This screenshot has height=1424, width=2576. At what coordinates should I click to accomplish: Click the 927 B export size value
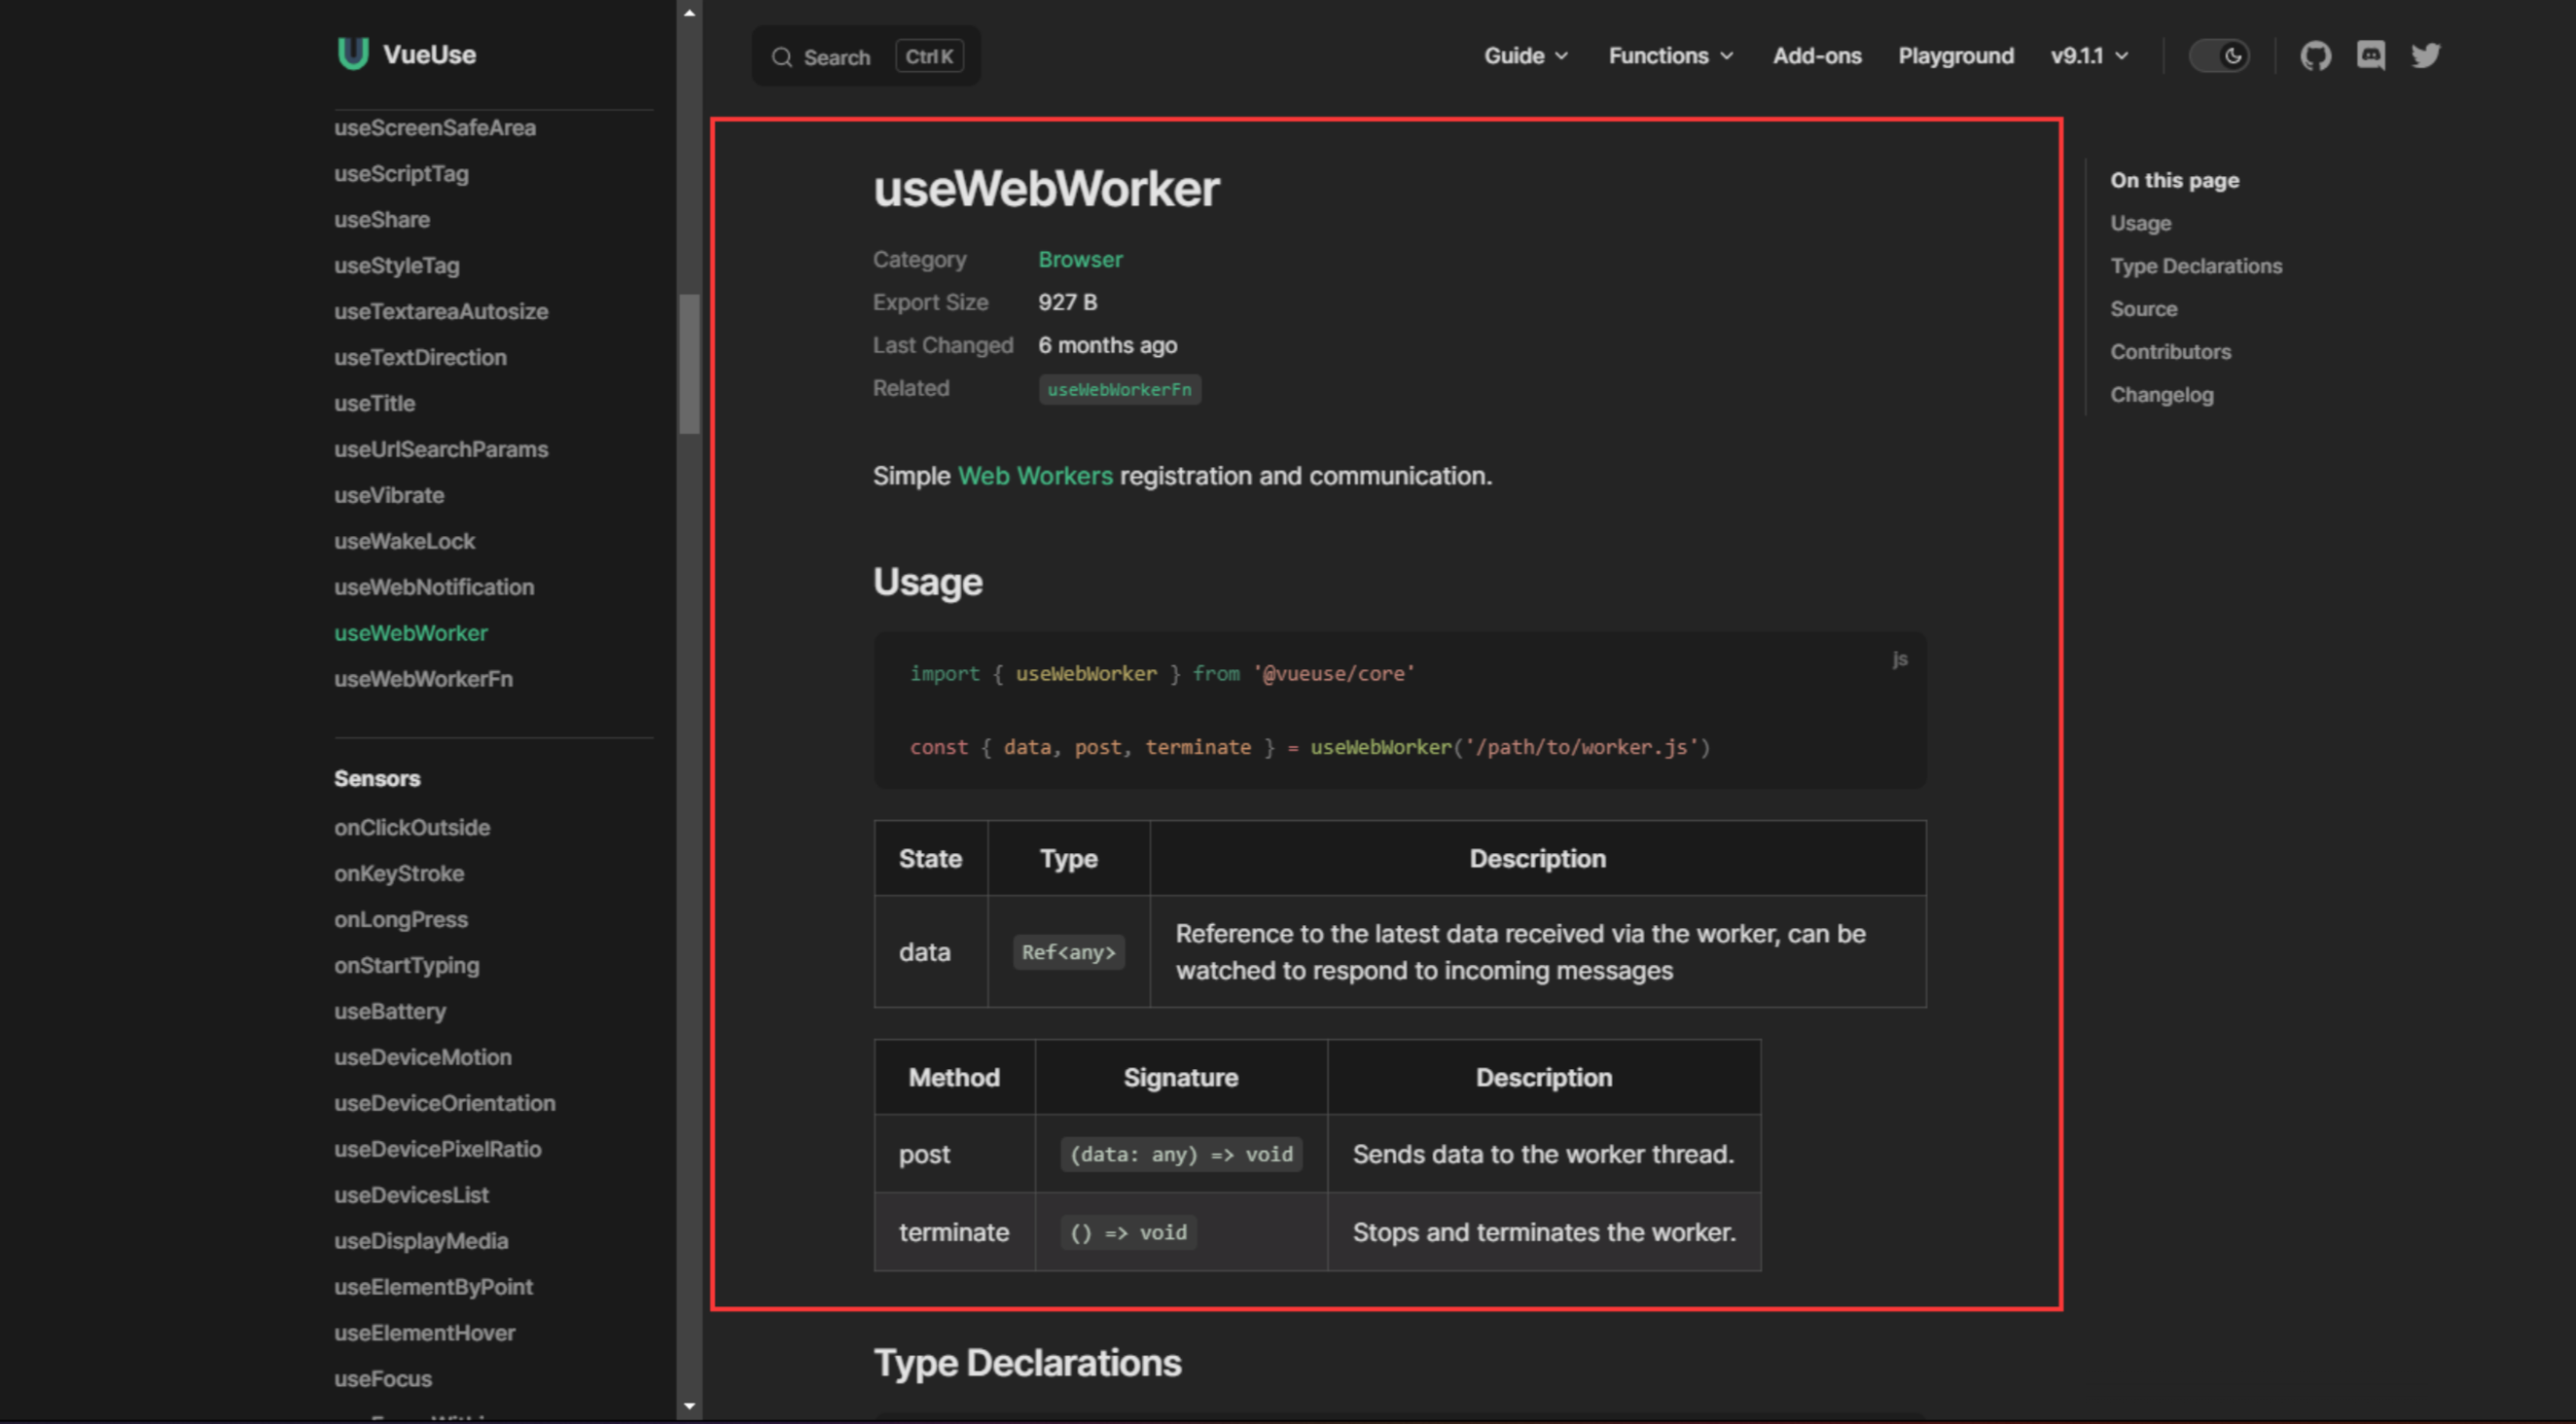[1067, 302]
